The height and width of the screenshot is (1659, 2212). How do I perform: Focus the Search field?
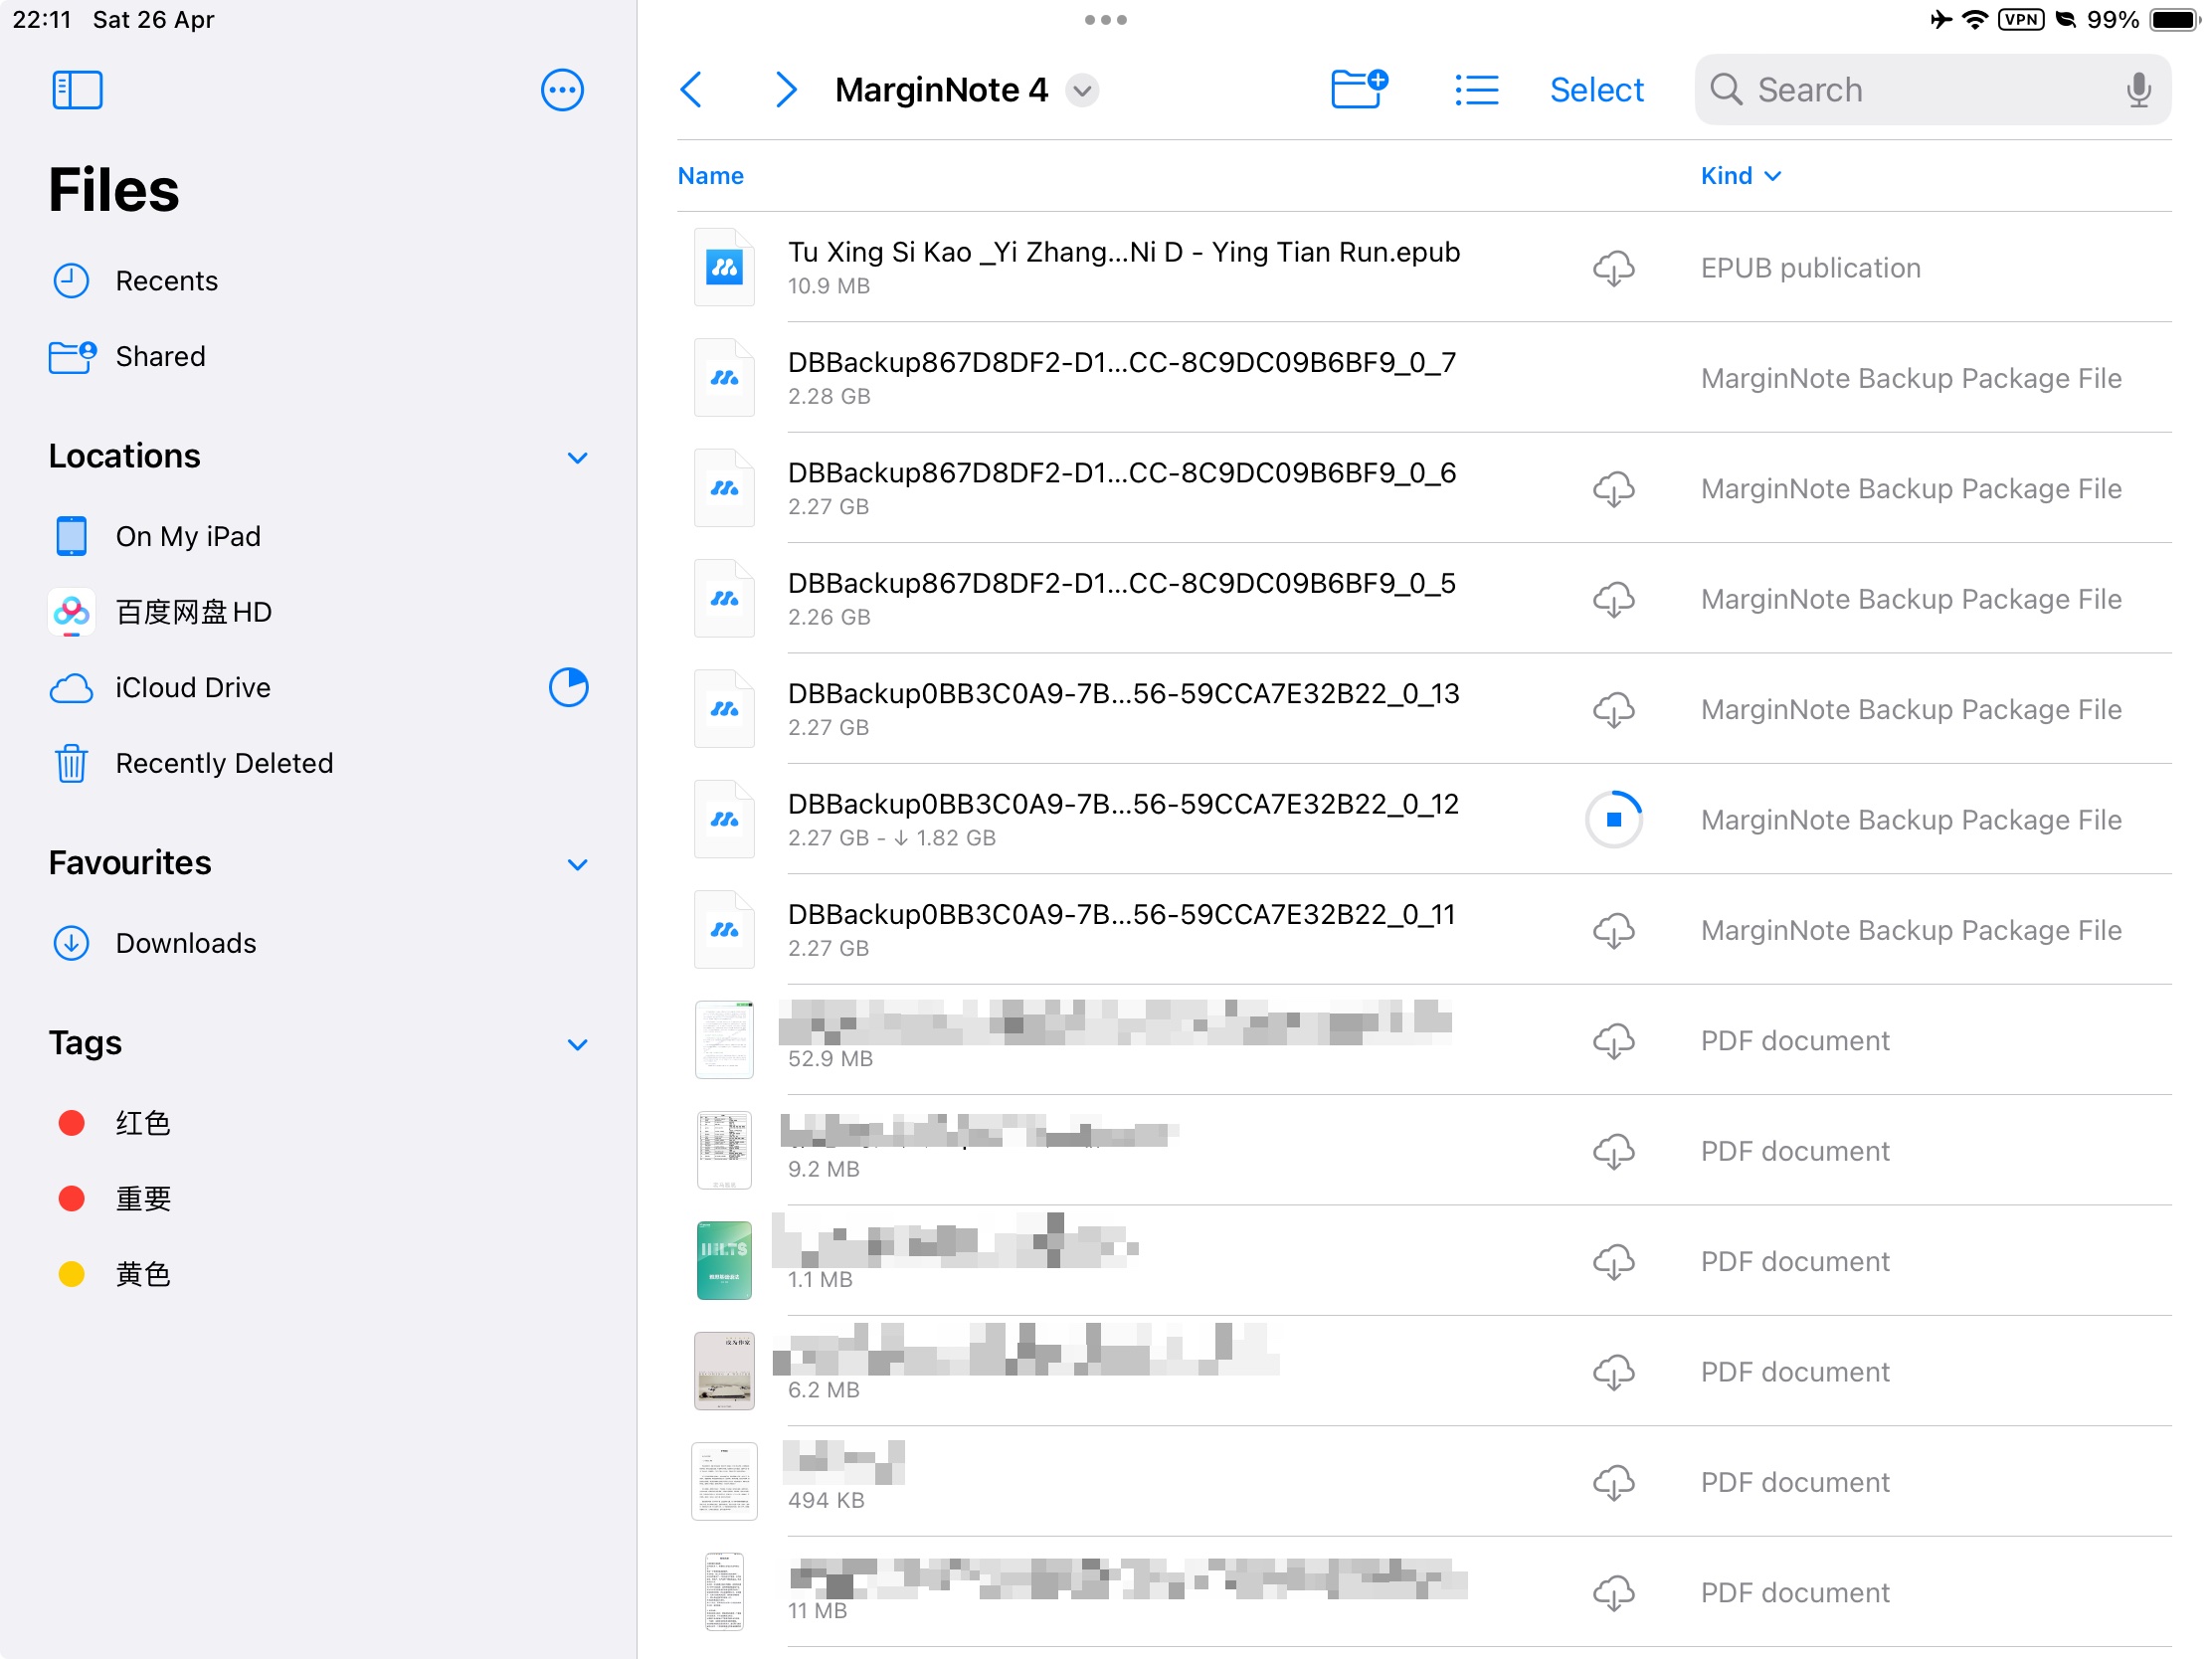pos(1932,90)
